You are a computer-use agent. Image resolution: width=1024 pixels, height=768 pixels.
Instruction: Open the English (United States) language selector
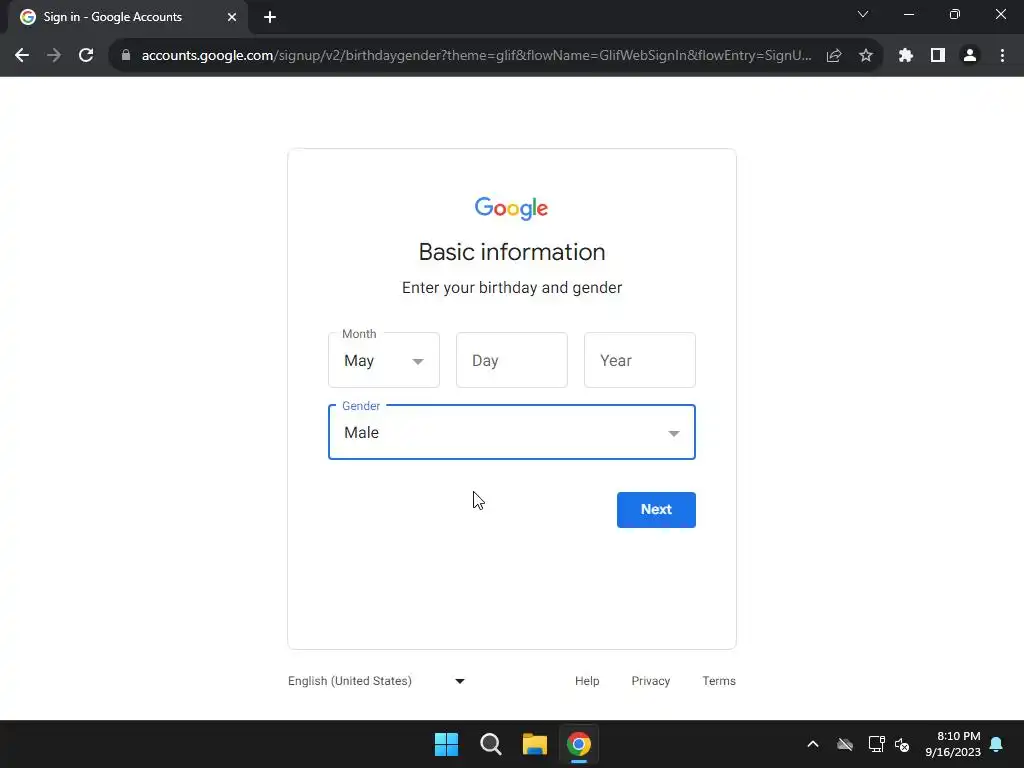(x=377, y=681)
